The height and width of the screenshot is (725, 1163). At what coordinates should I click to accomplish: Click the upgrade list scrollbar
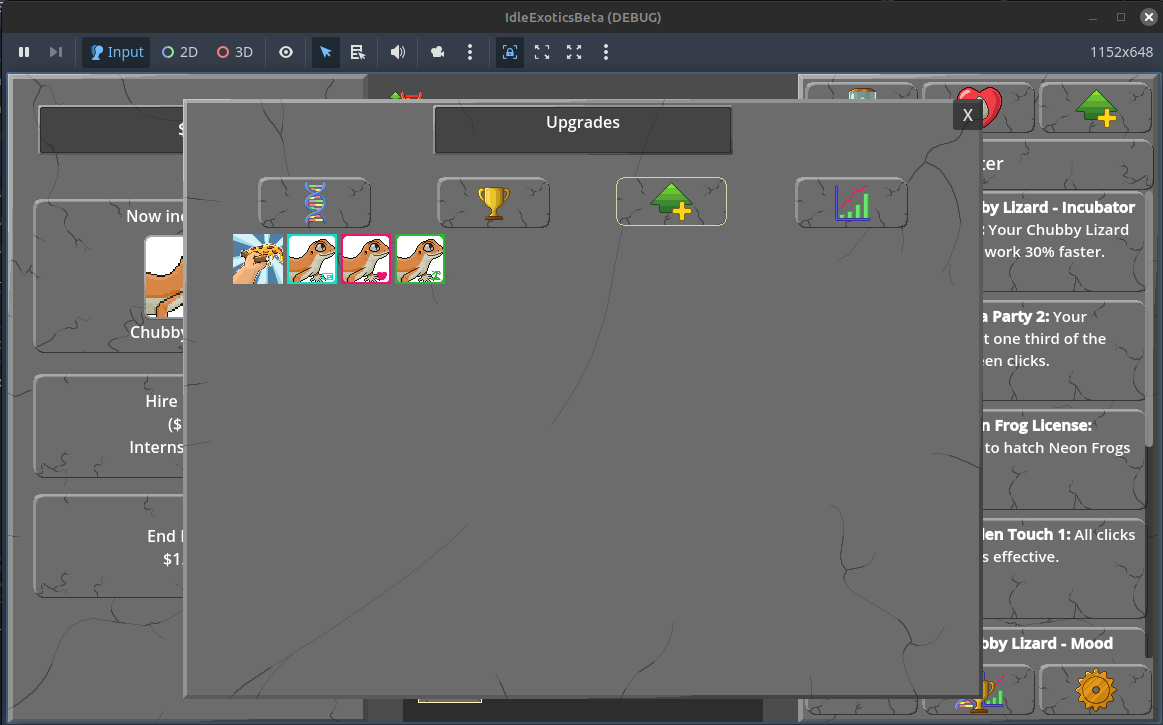(x=1151, y=319)
